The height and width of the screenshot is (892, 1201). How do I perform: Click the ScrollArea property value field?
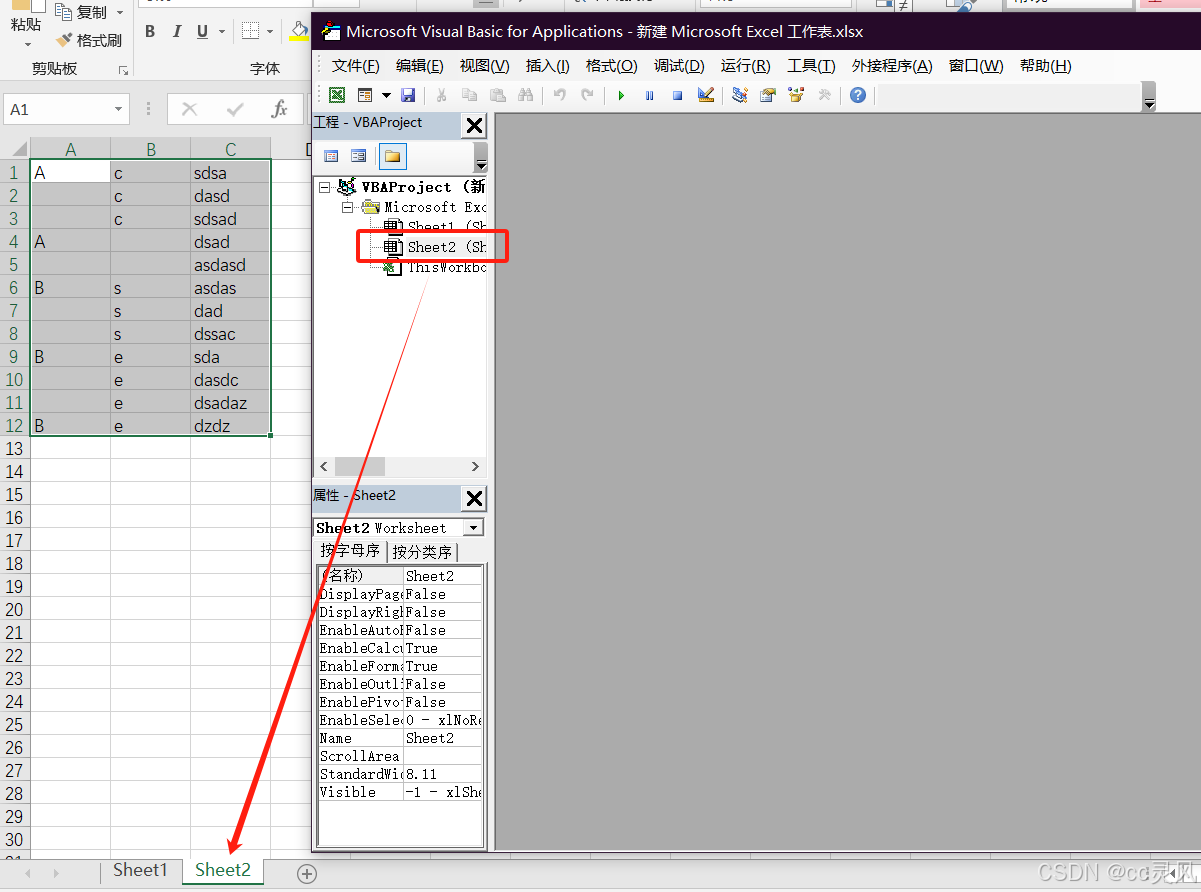pos(443,756)
